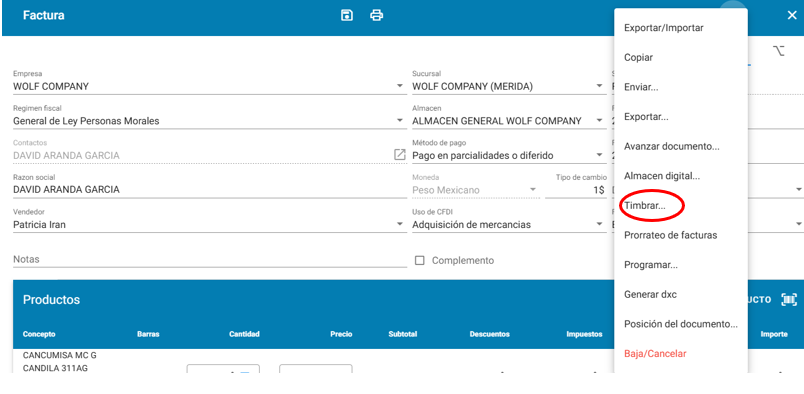
Task: Click the Productos section title
Action: click(51, 300)
